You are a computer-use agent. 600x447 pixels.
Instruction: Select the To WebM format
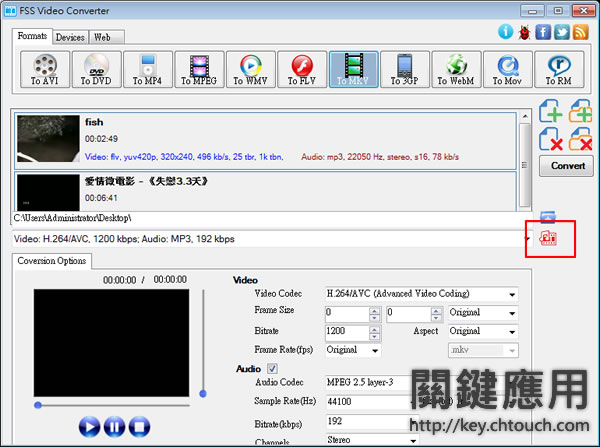(x=456, y=69)
